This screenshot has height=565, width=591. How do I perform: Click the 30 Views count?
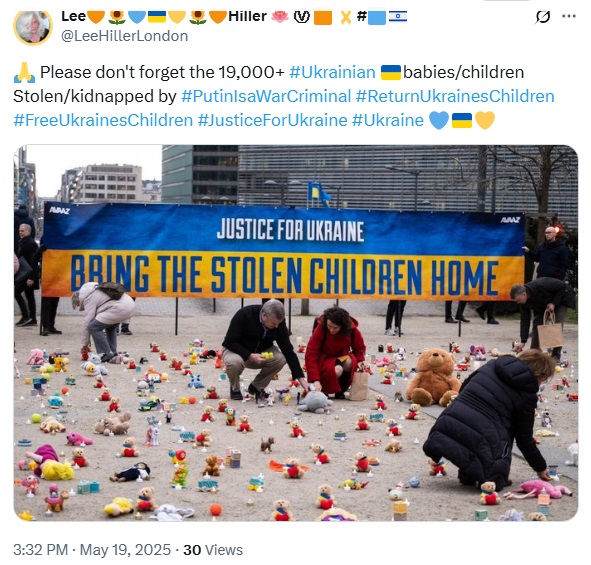(x=213, y=550)
